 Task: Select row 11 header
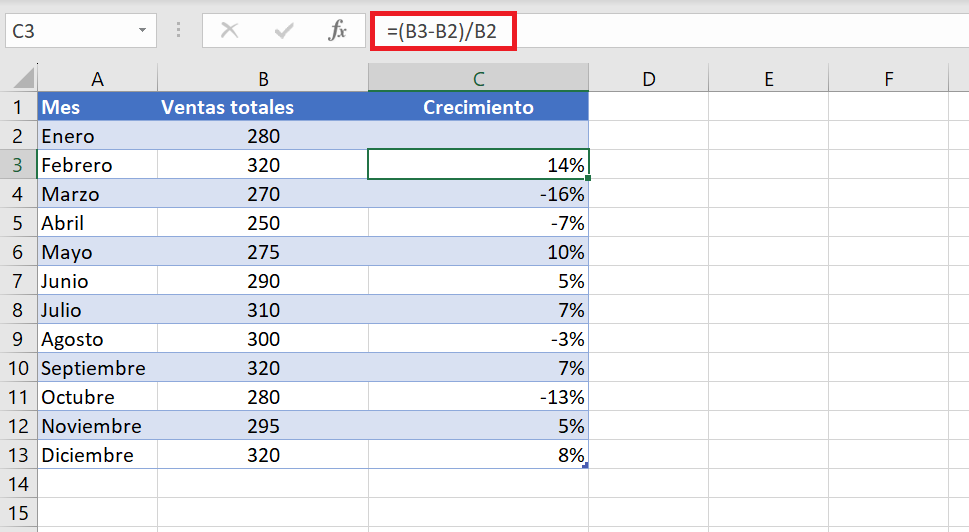tap(18, 397)
